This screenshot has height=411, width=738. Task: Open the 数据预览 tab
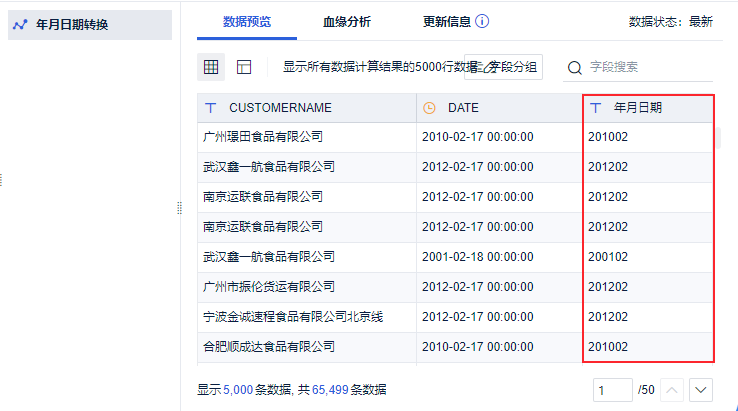247,22
